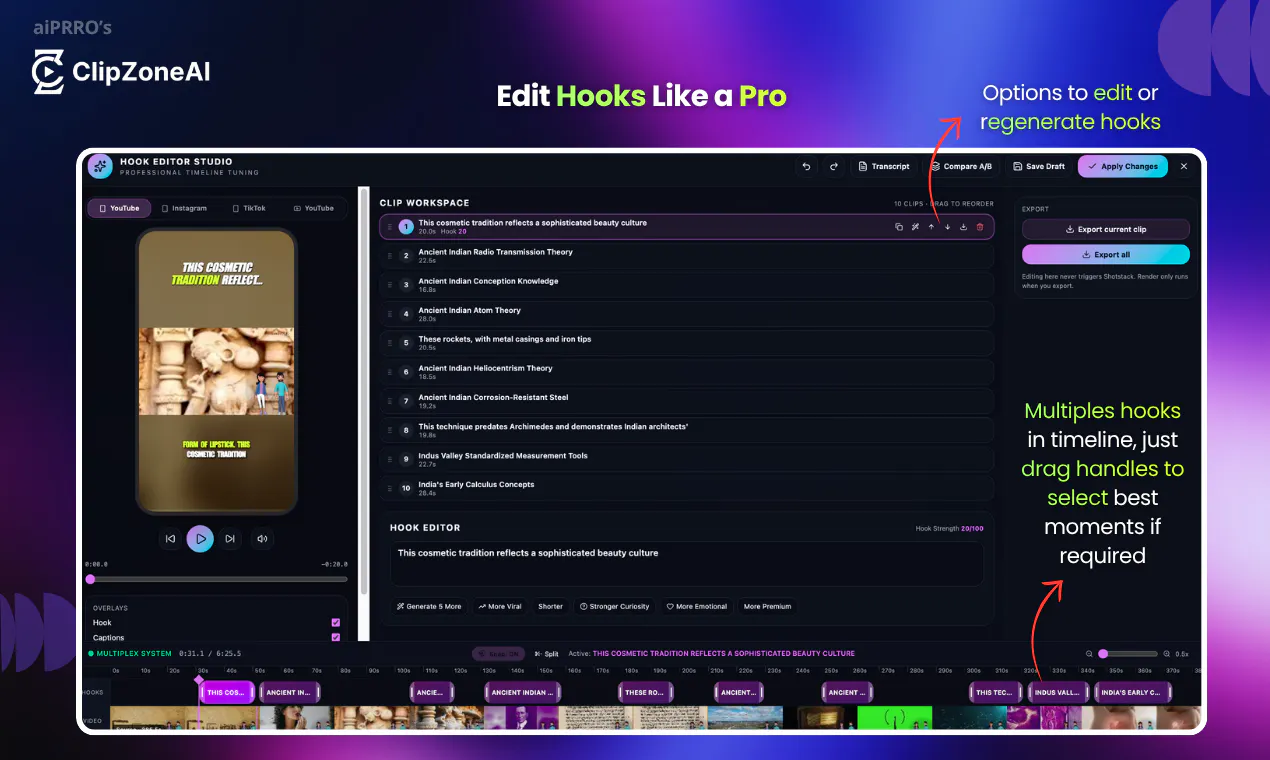This screenshot has height=760, width=1270.
Task: Download clip 1 using row download icon
Action: pyautogui.click(x=963, y=227)
